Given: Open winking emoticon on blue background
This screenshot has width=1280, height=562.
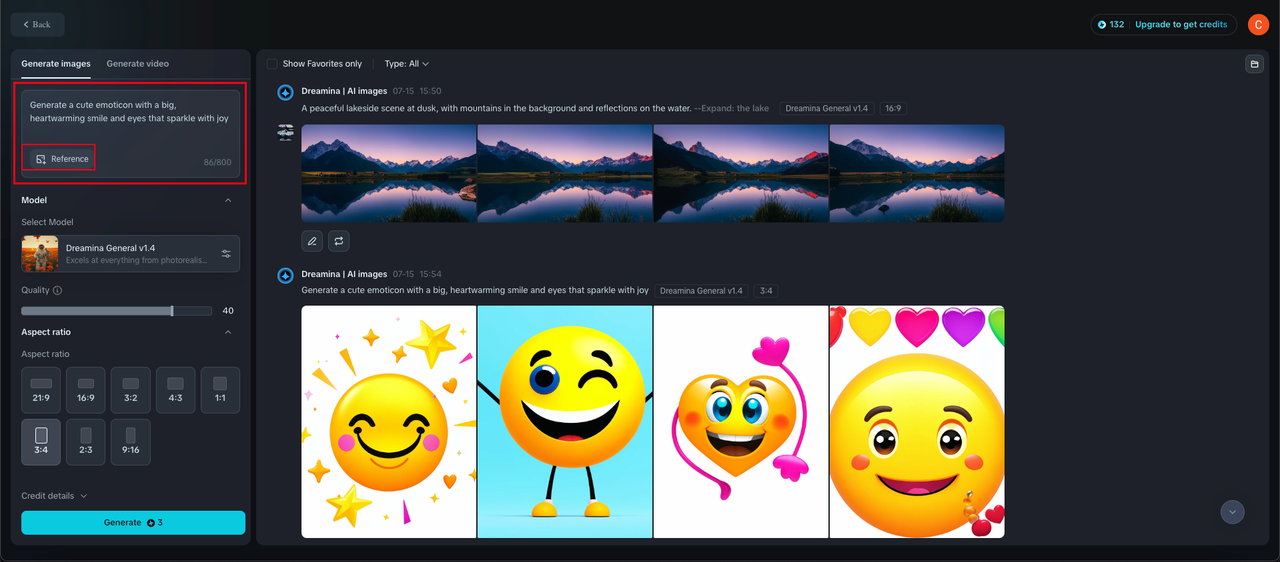Looking at the screenshot, I should point(565,422).
